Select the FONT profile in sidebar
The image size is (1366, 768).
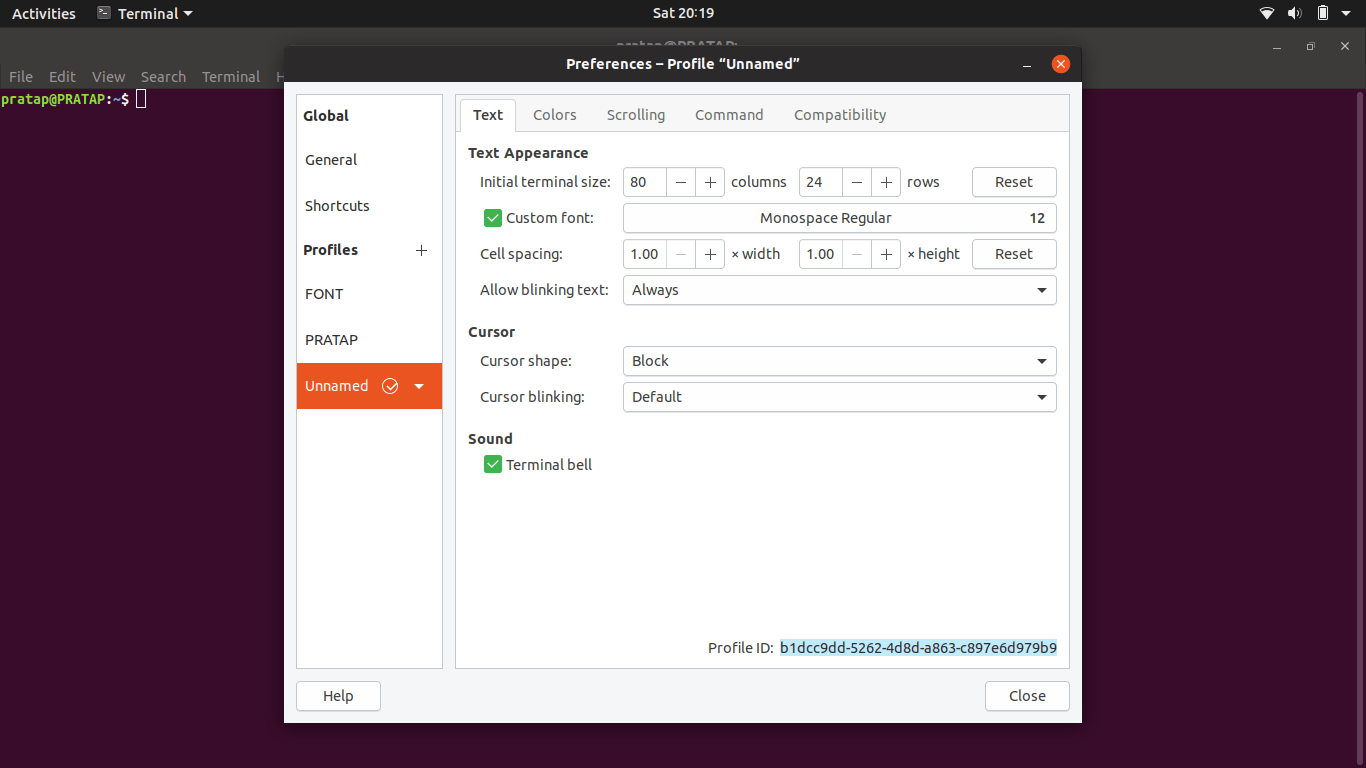point(323,293)
